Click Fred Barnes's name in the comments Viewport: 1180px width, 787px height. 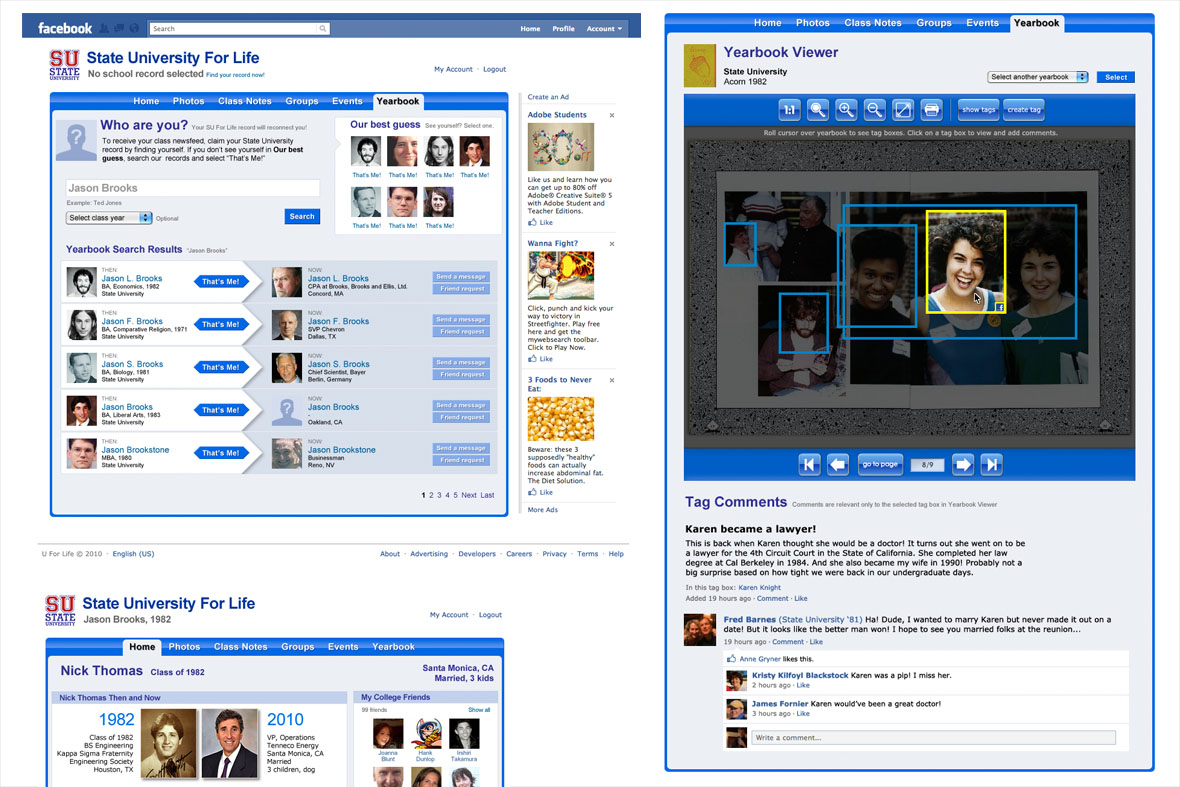750,619
